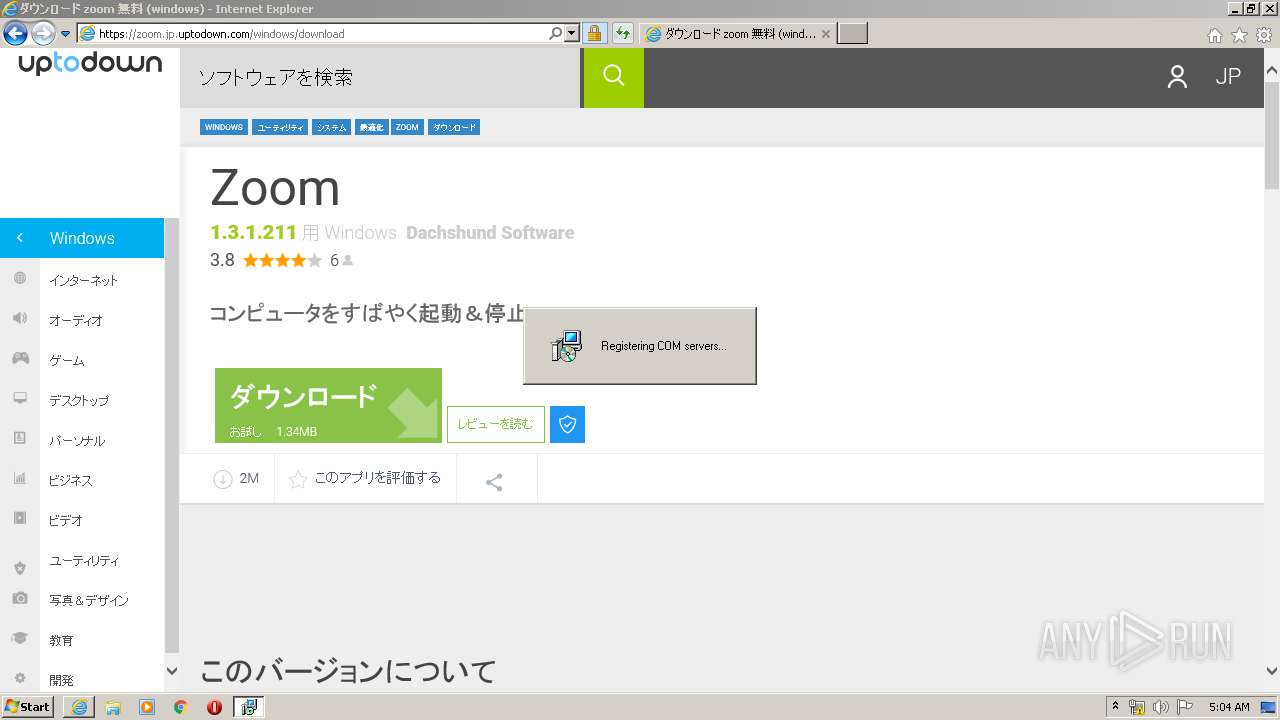Select 教育 category in sidebar
Viewport: 1280px width, 720px height.
coord(61,640)
